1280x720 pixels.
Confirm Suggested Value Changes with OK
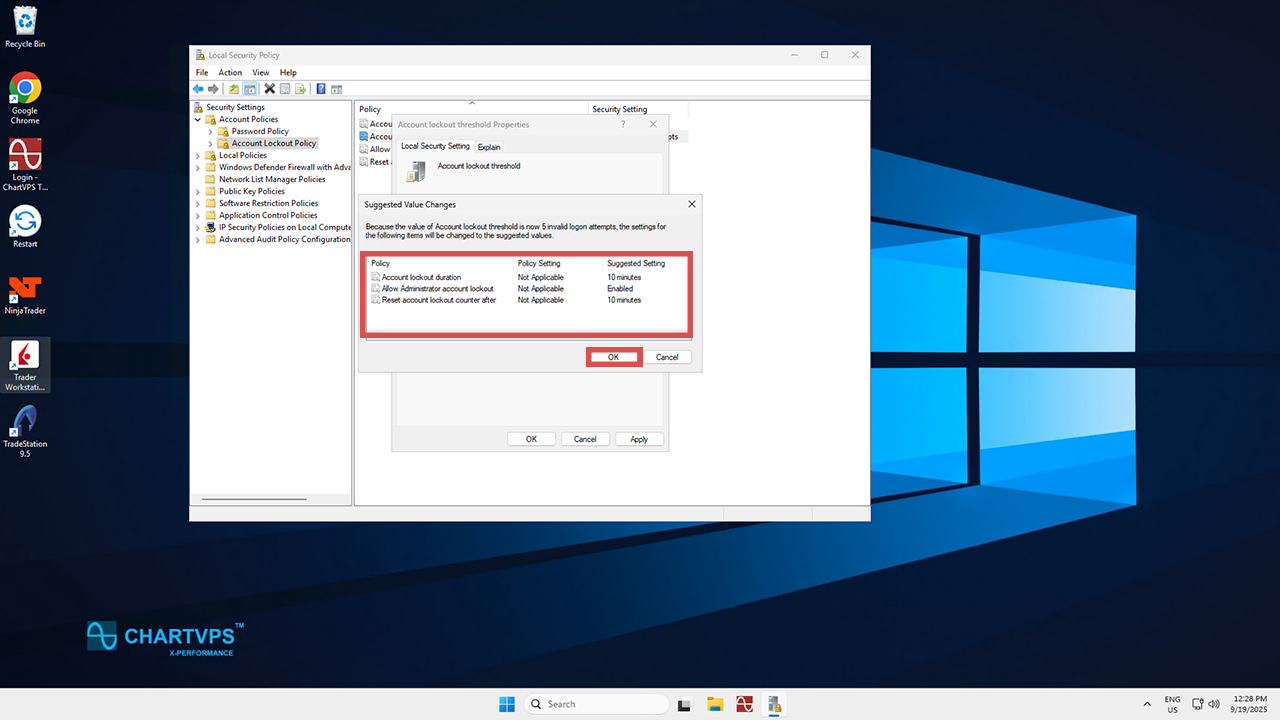pos(613,357)
